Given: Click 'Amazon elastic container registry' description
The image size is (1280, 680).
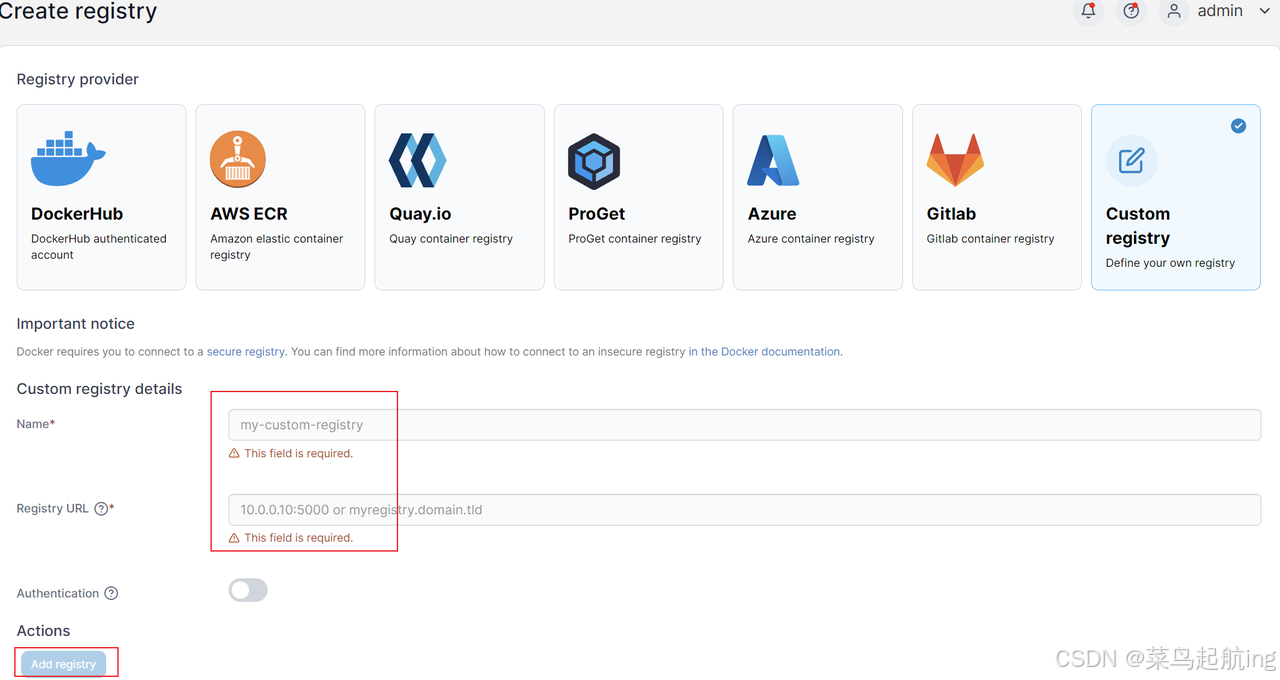Looking at the screenshot, I should click(x=277, y=247).
